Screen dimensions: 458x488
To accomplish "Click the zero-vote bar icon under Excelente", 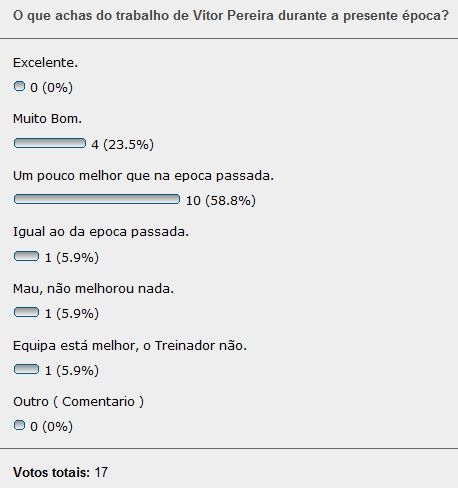I will tap(19, 86).
